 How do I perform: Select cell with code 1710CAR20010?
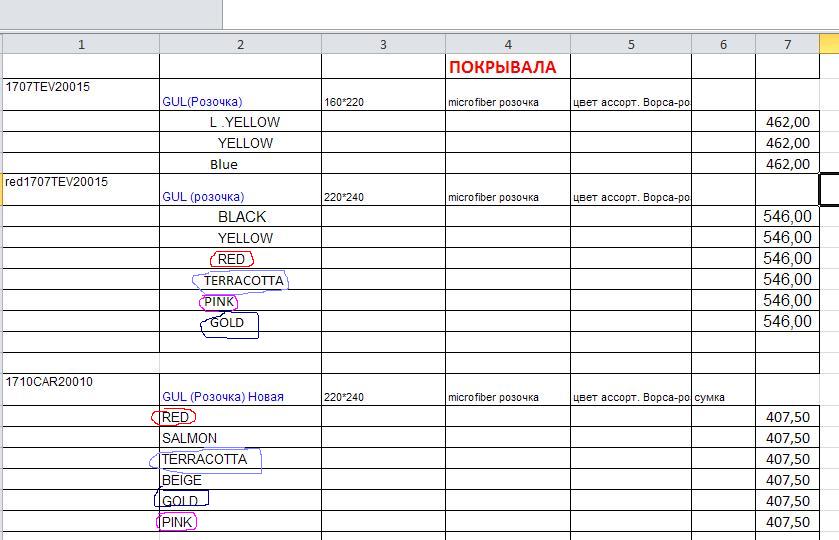[81, 390]
